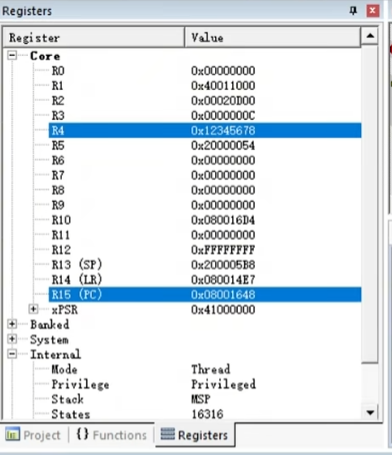Select the R3 register row
Viewport: 392px width, 455px height.
click(x=205, y=116)
